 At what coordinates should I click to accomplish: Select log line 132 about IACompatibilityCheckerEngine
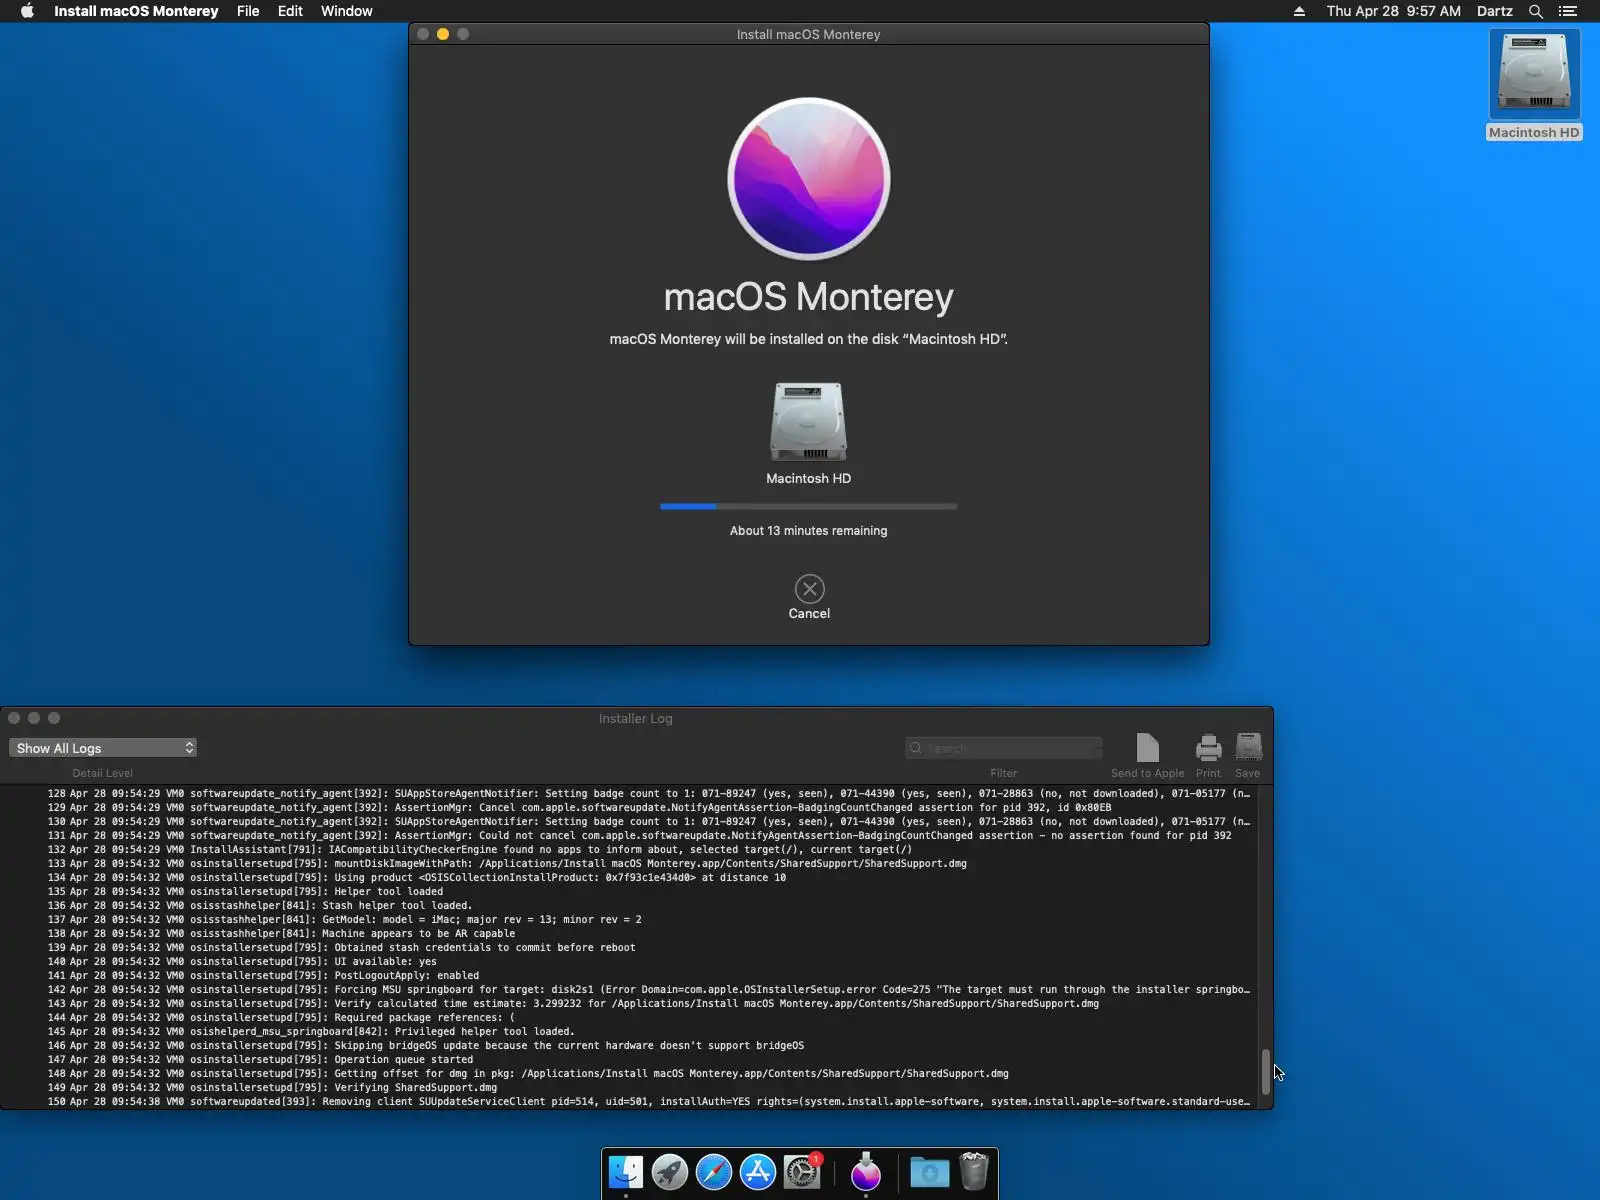click(630, 850)
